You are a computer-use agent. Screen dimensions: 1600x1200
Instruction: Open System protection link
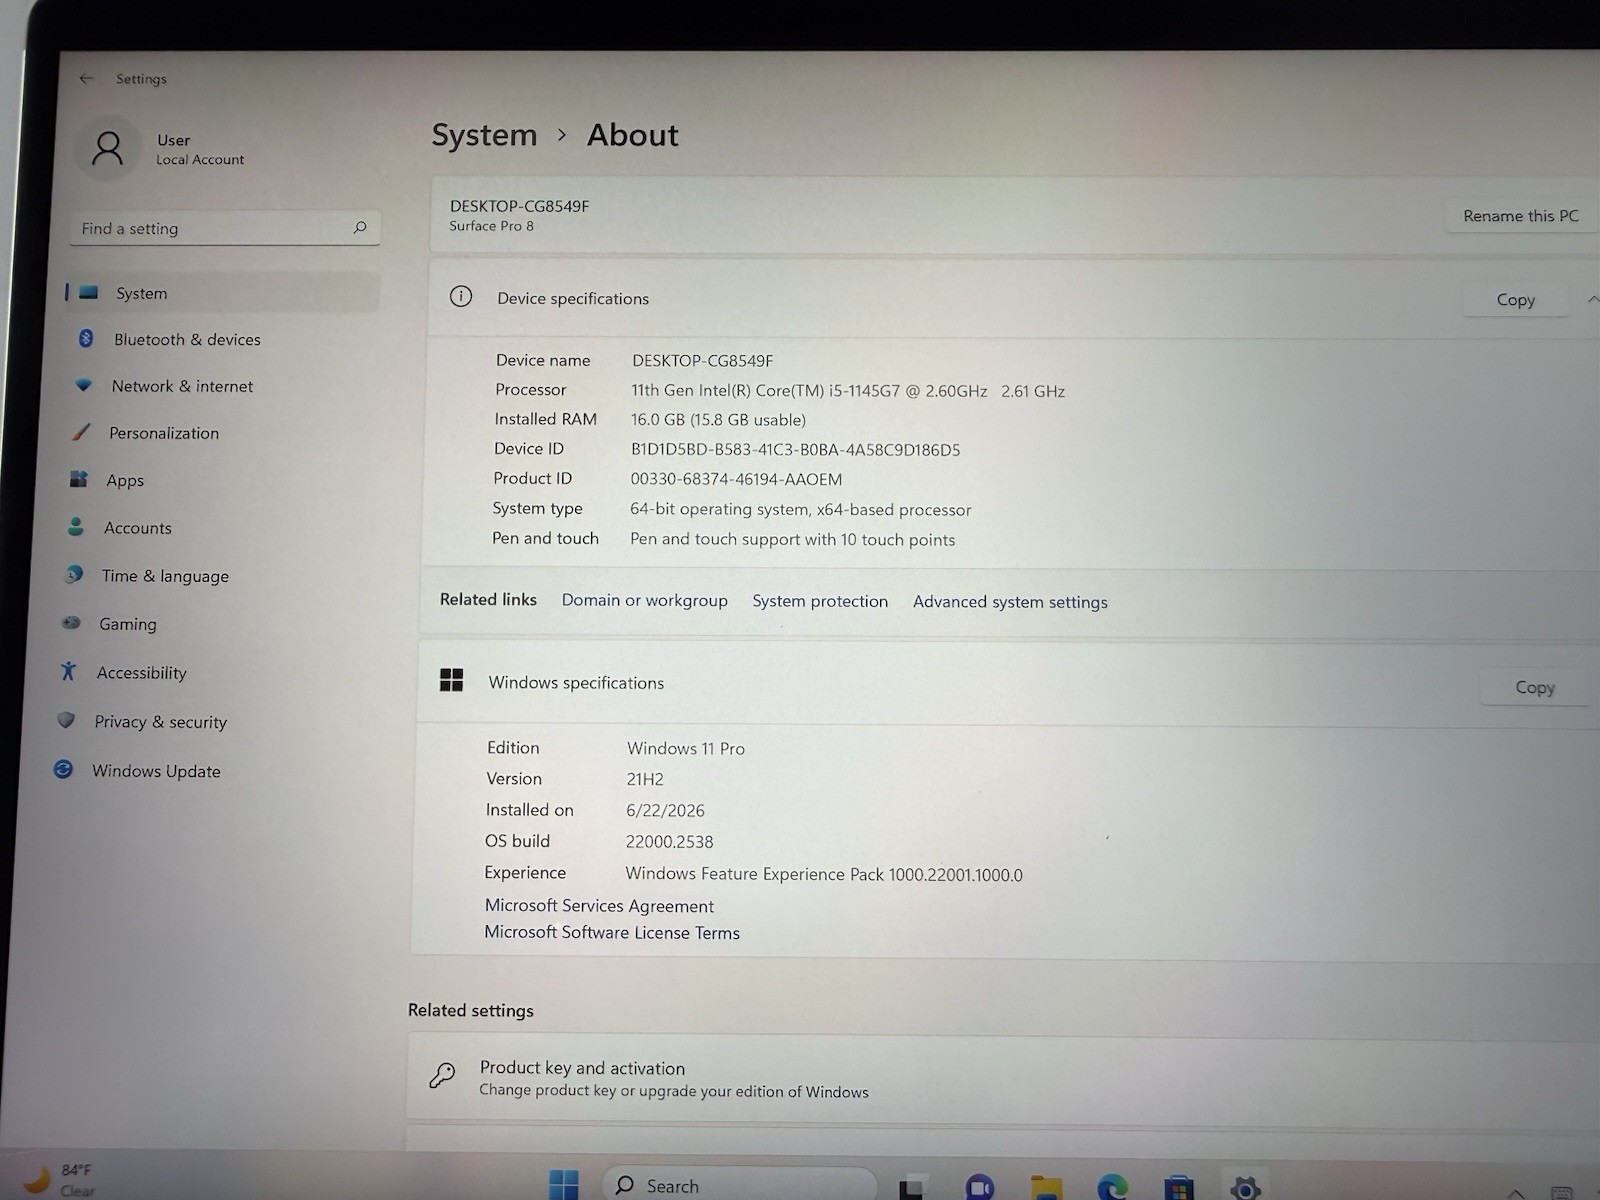coord(820,601)
